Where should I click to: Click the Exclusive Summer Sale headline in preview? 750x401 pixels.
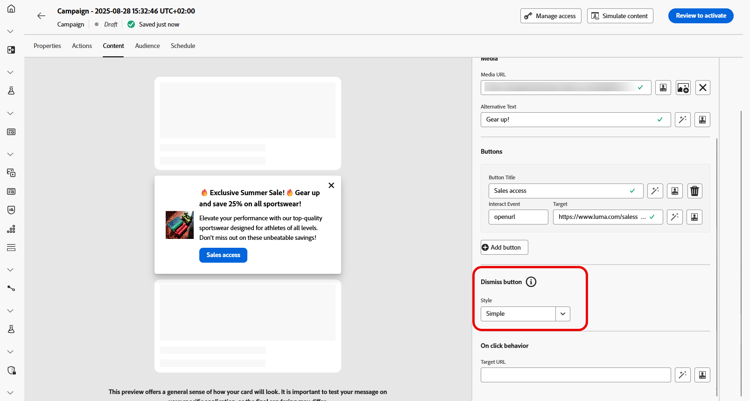tap(260, 198)
